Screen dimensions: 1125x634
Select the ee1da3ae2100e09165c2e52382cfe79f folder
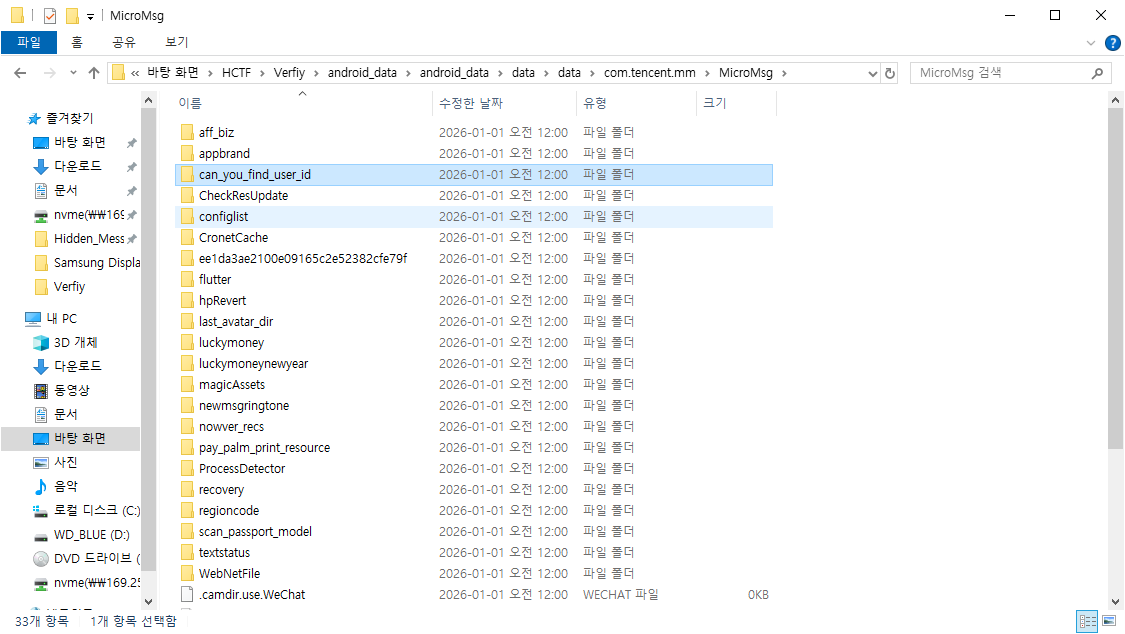tap(302, 259)
